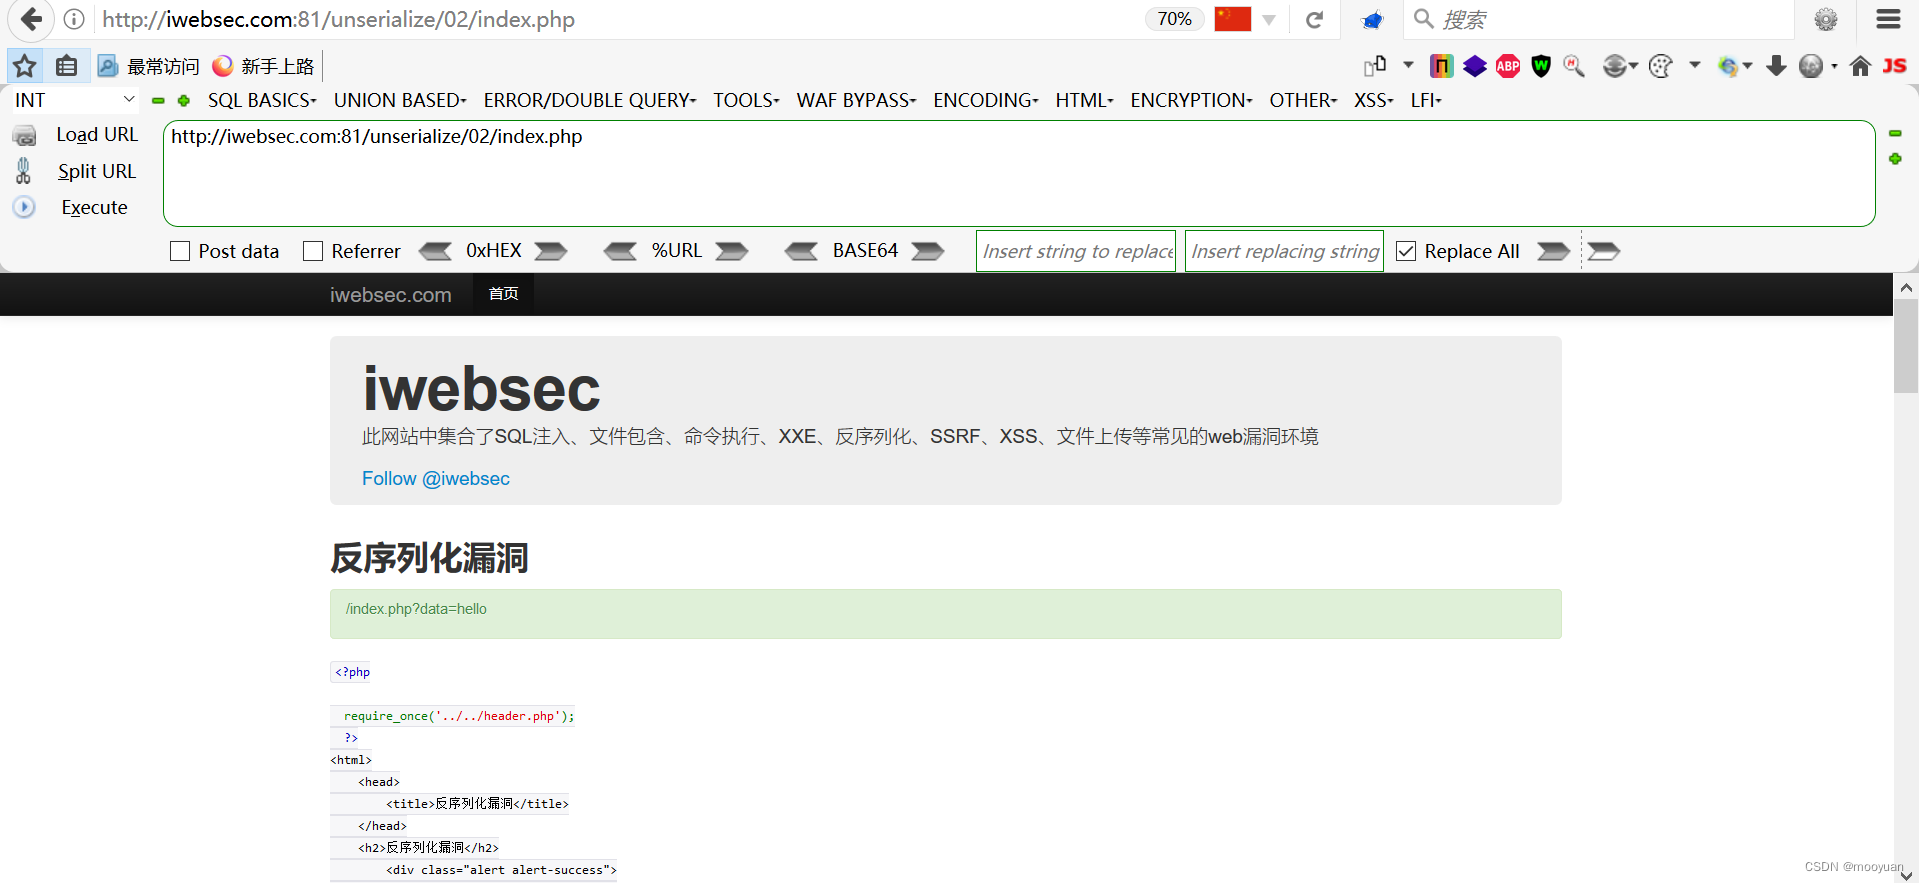
Task: Click the black shield W extension icon
Action: coord(1541,66)
